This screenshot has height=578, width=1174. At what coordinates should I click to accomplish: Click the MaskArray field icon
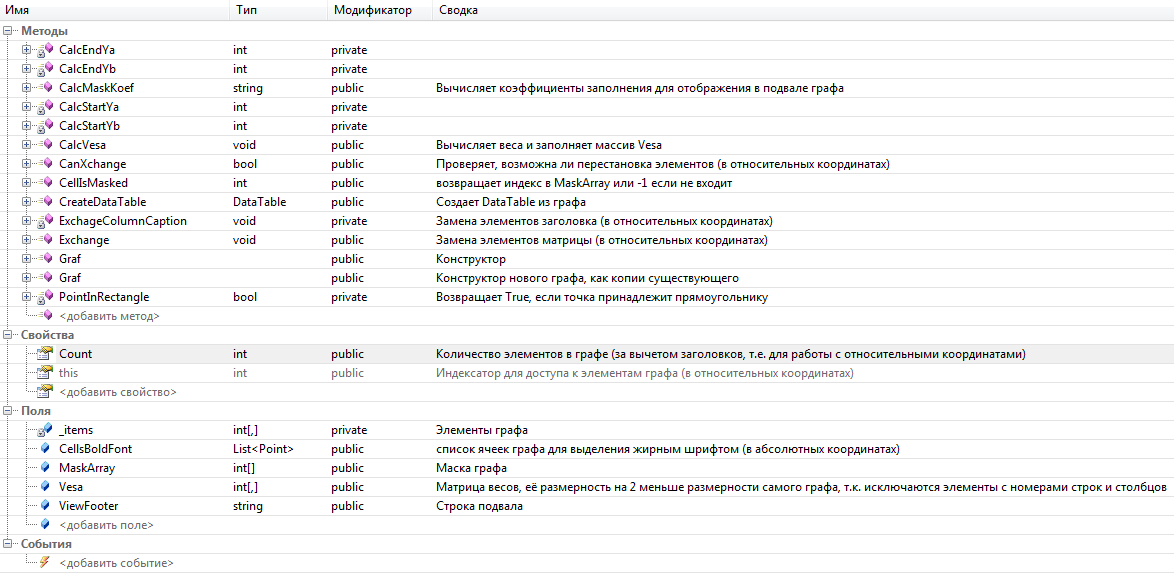click(46, 468)
